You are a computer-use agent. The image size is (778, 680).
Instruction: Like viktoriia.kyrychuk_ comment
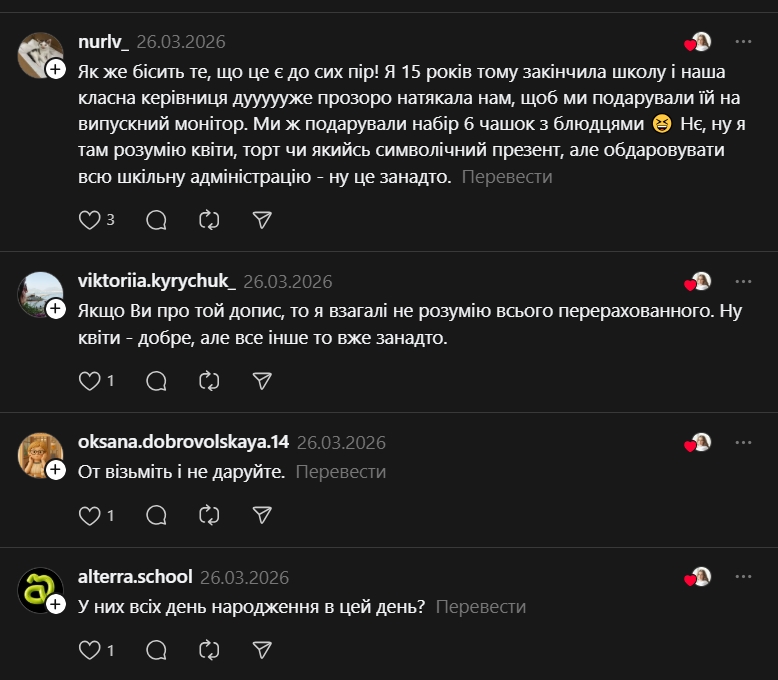click(90, 381)
